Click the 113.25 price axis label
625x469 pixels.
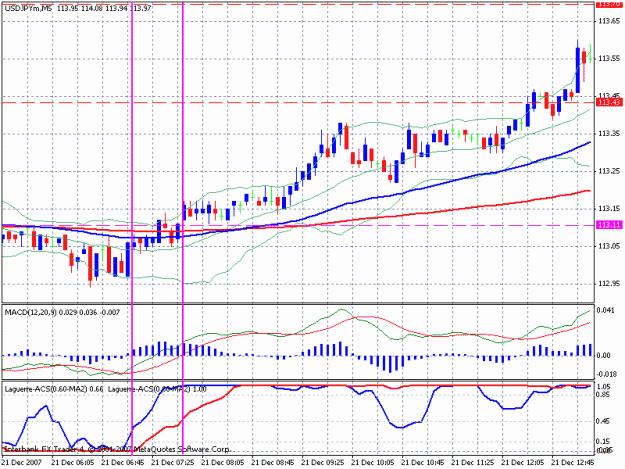pos(609,171)
